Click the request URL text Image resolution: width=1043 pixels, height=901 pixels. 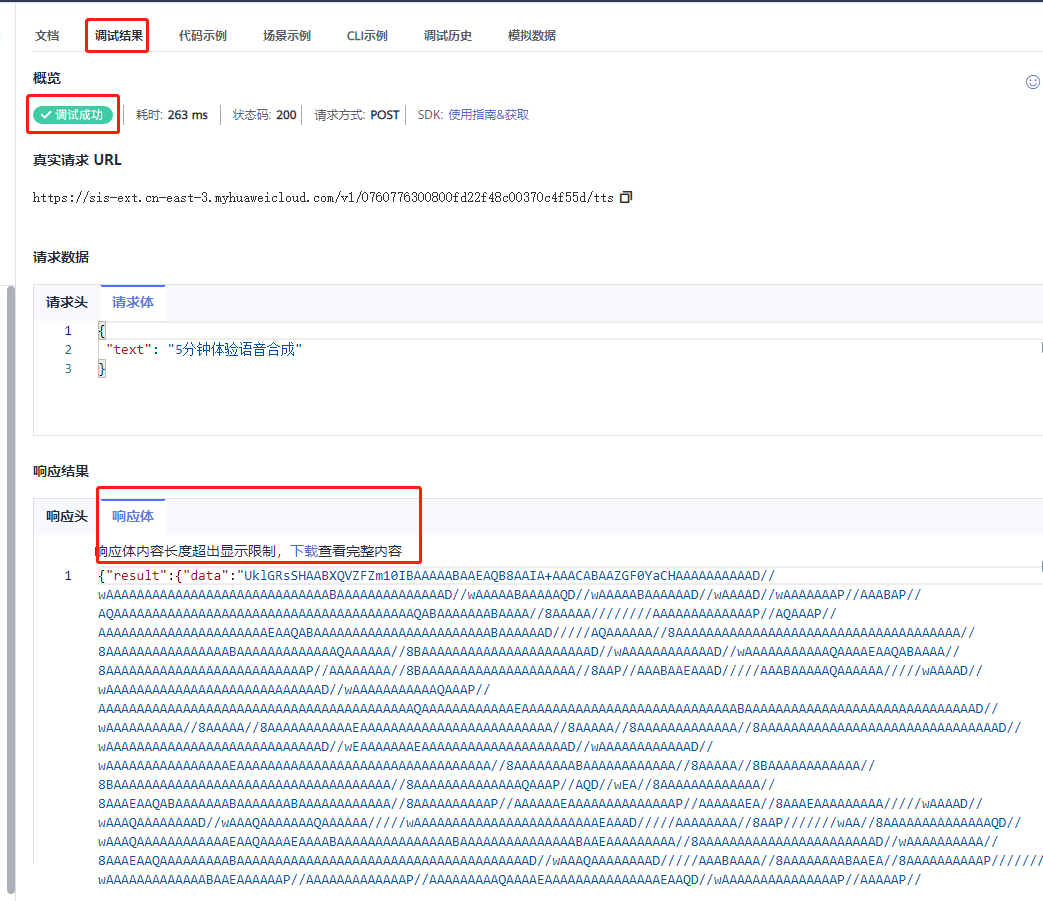[x=323, y=197]
